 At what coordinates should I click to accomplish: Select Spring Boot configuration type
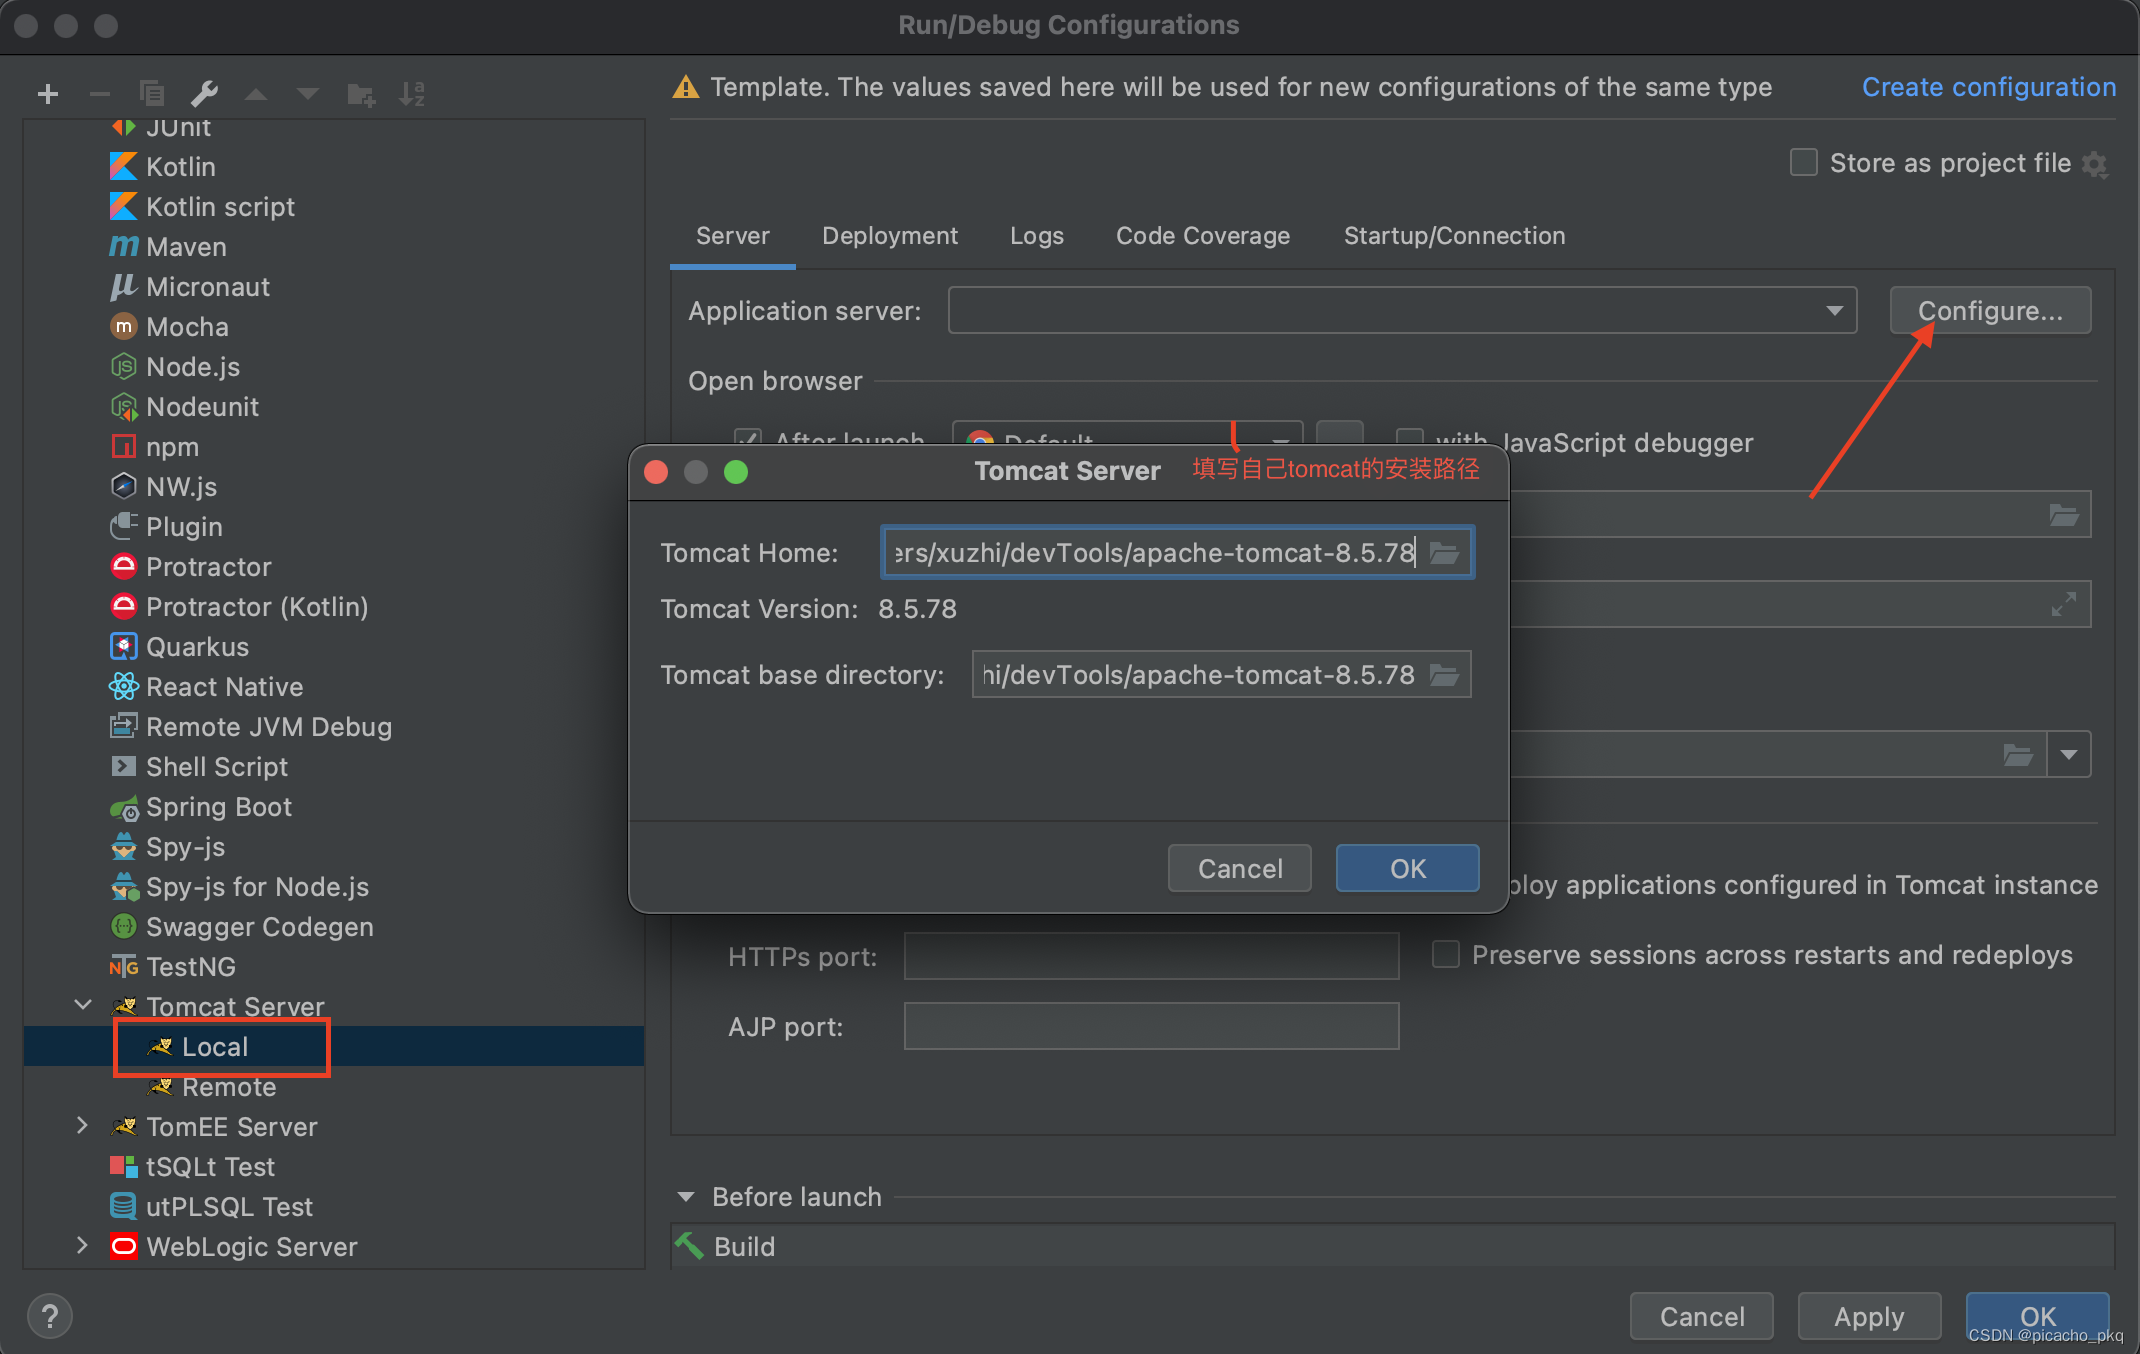[218, 806]
